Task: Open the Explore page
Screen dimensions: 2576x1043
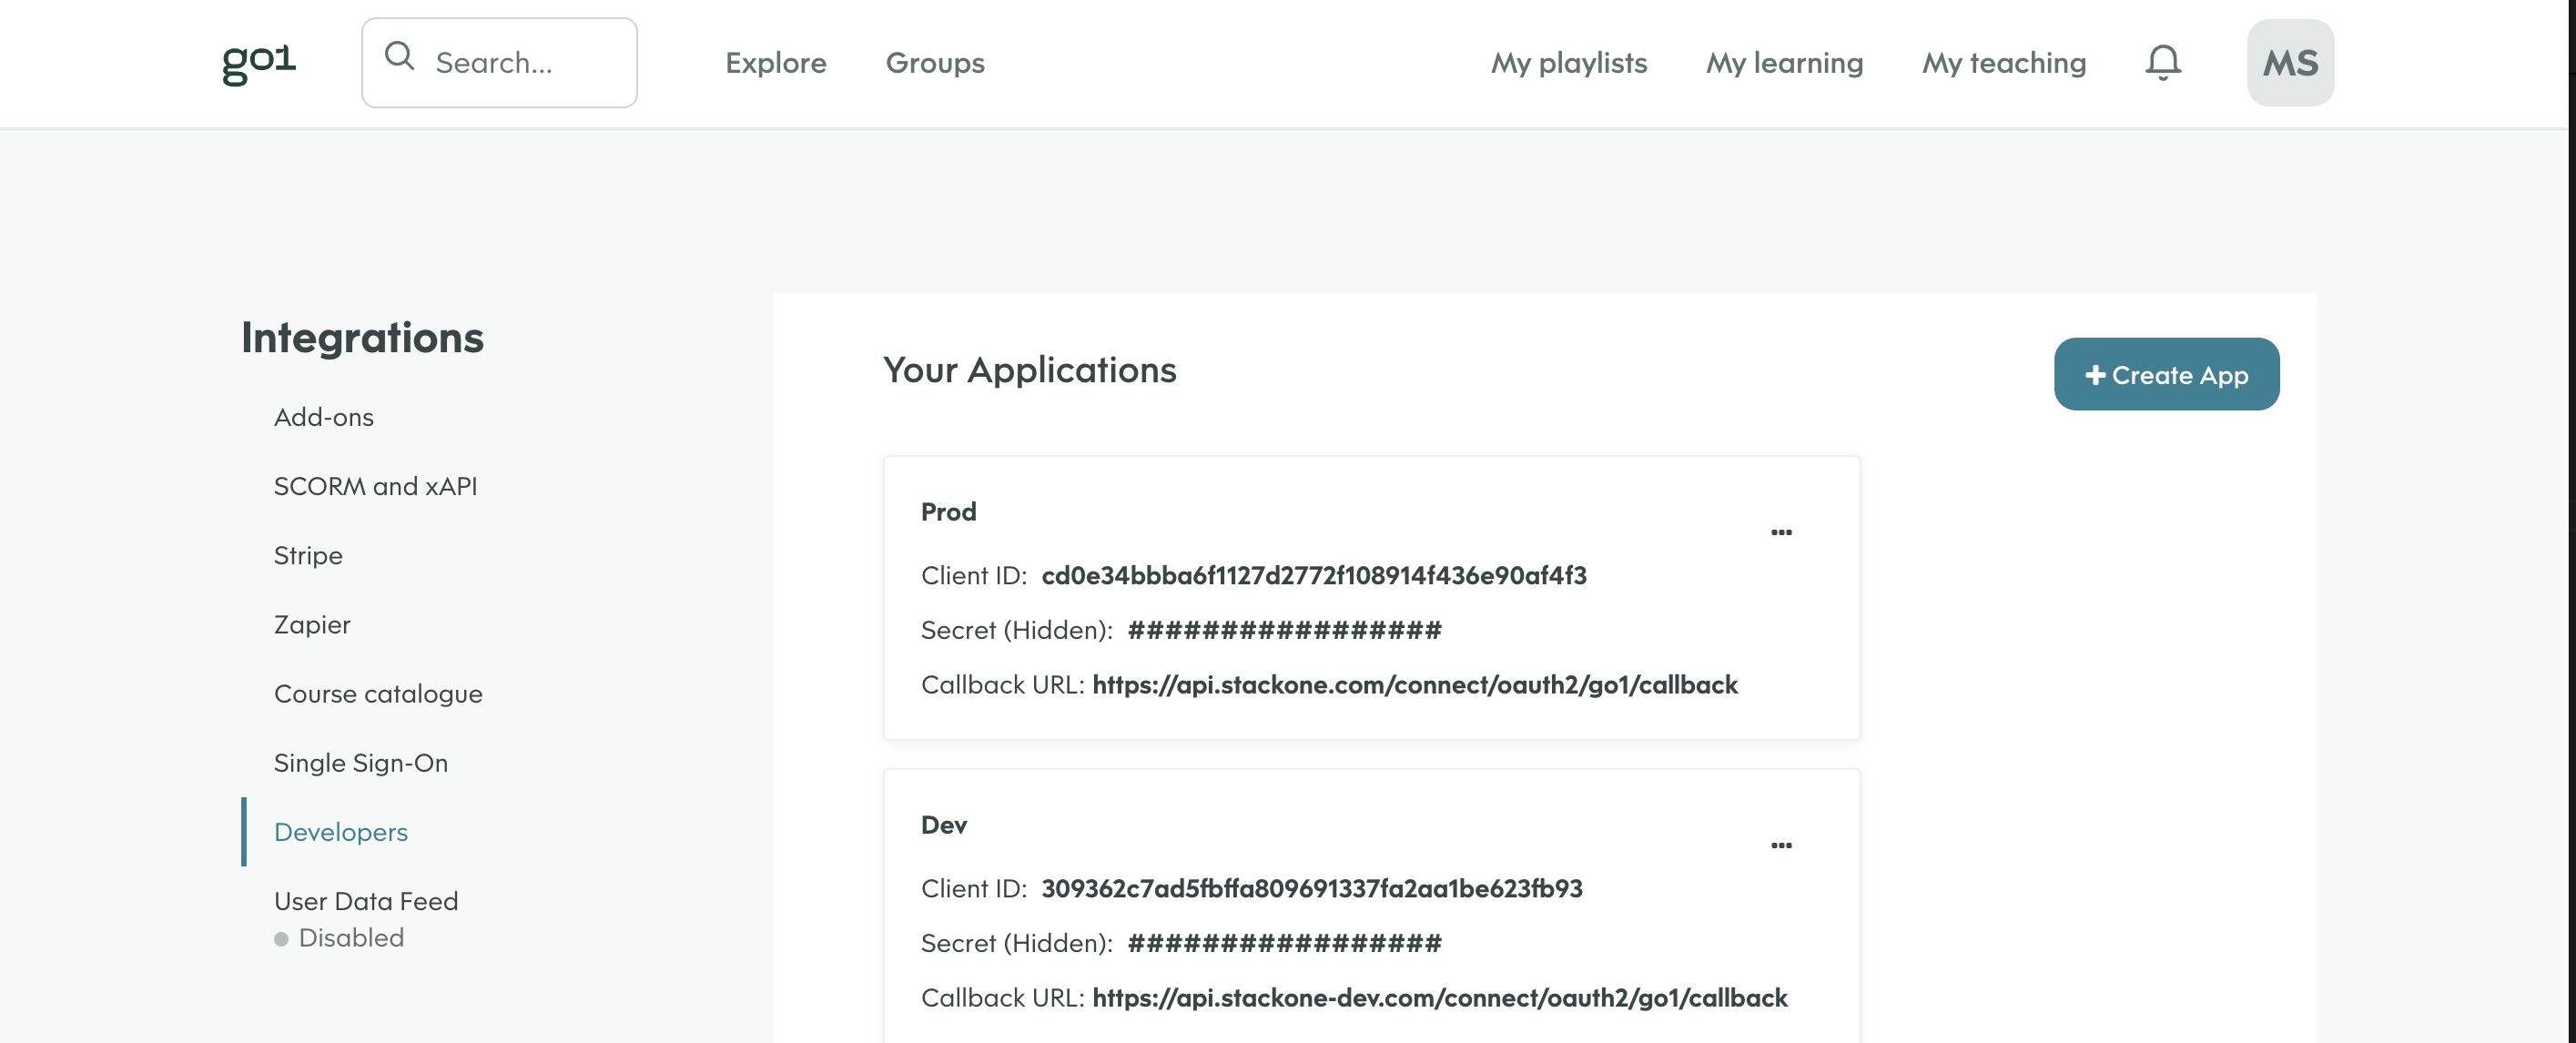Action: click(x=776, y=62)
